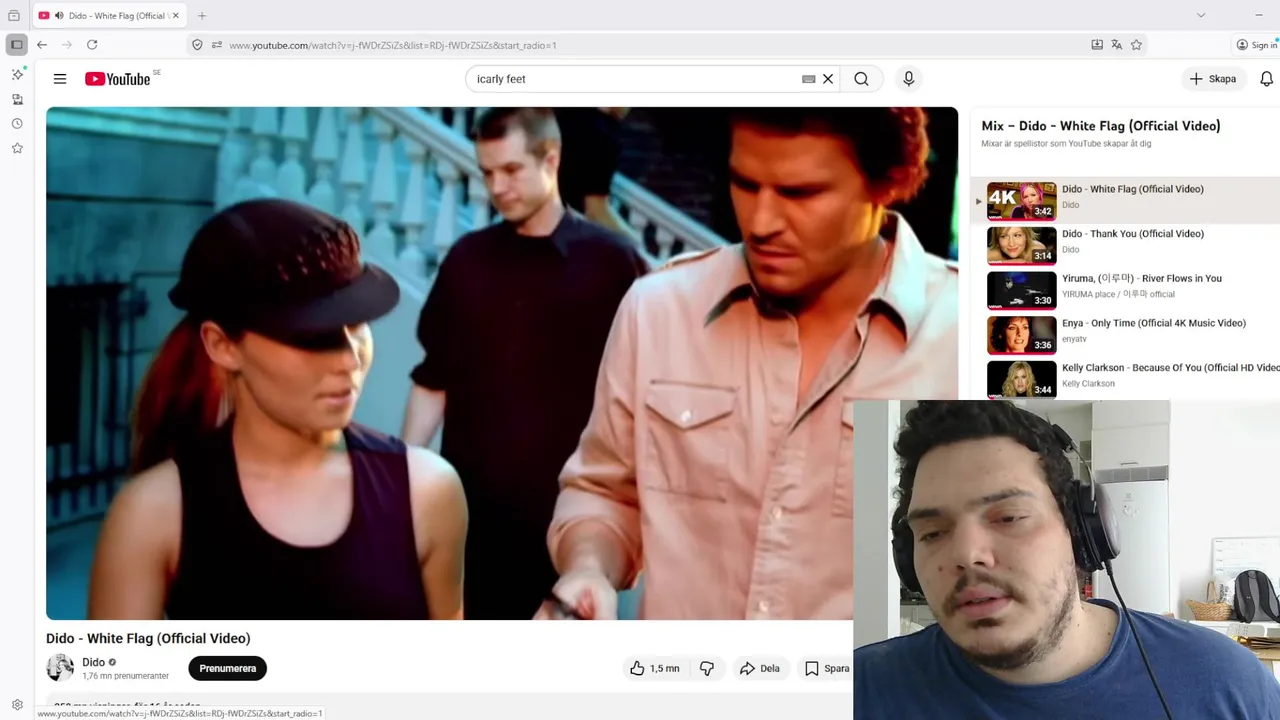Open YouTube notifications bell
1280x720 pixels.
click(x=1266, y=79)
